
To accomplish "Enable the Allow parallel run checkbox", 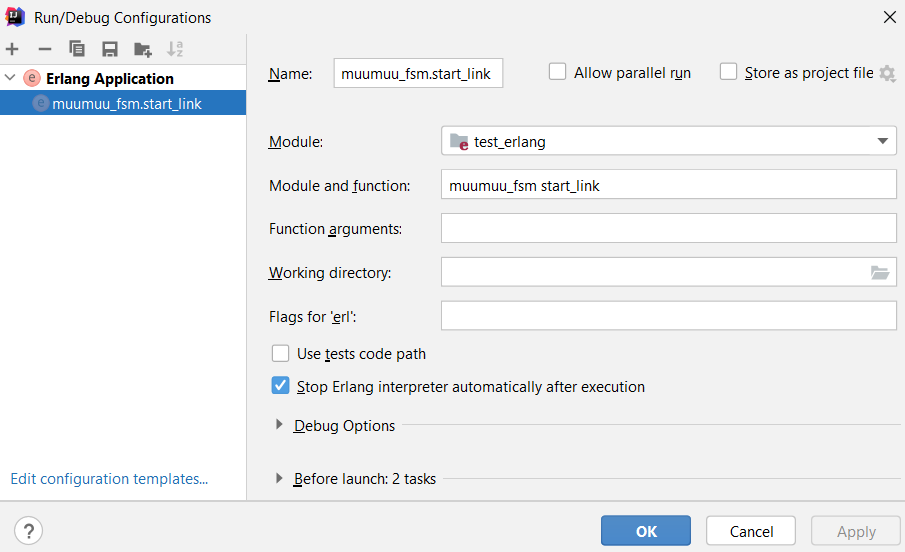I will click(558, 72).
